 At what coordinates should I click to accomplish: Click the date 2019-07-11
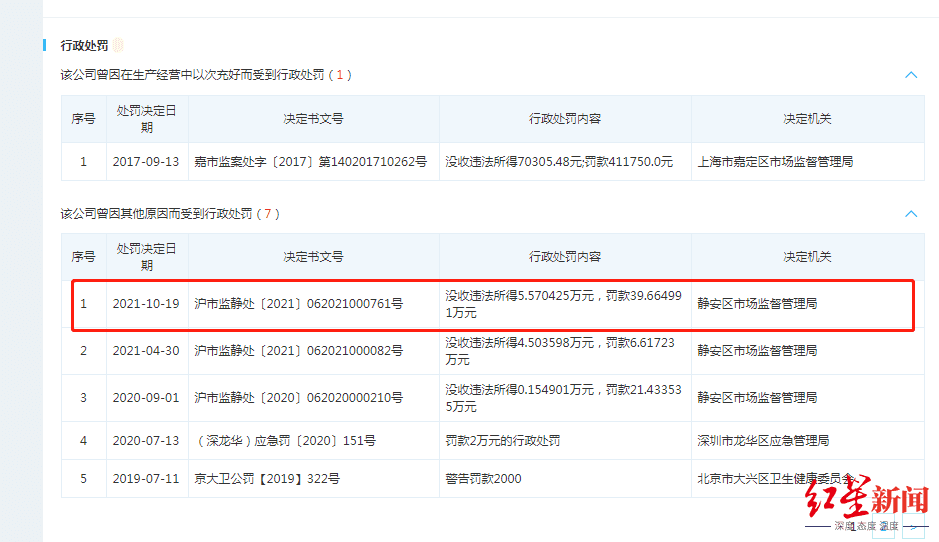pos(146,479)
